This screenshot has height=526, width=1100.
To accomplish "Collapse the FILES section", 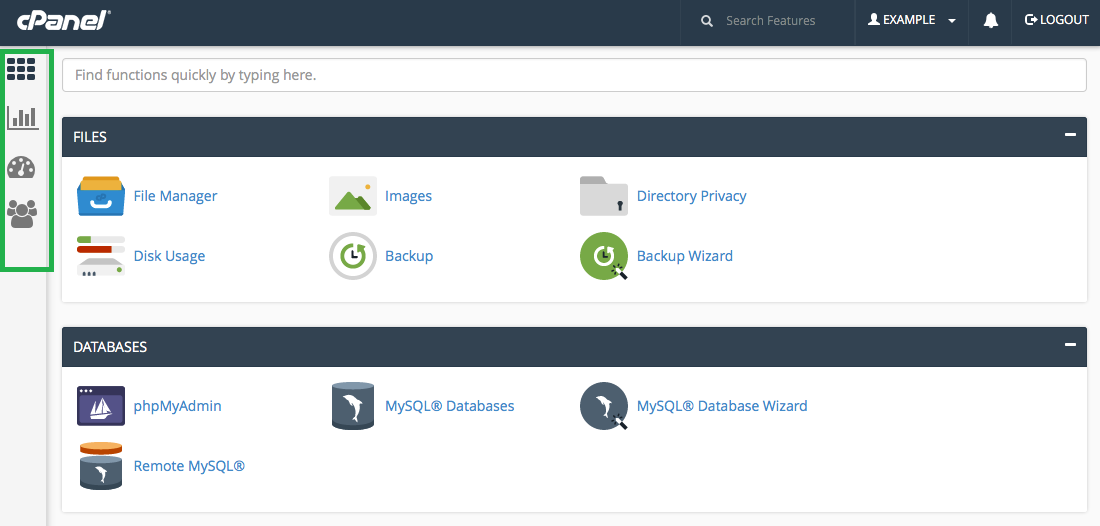I will [1070, 135].
